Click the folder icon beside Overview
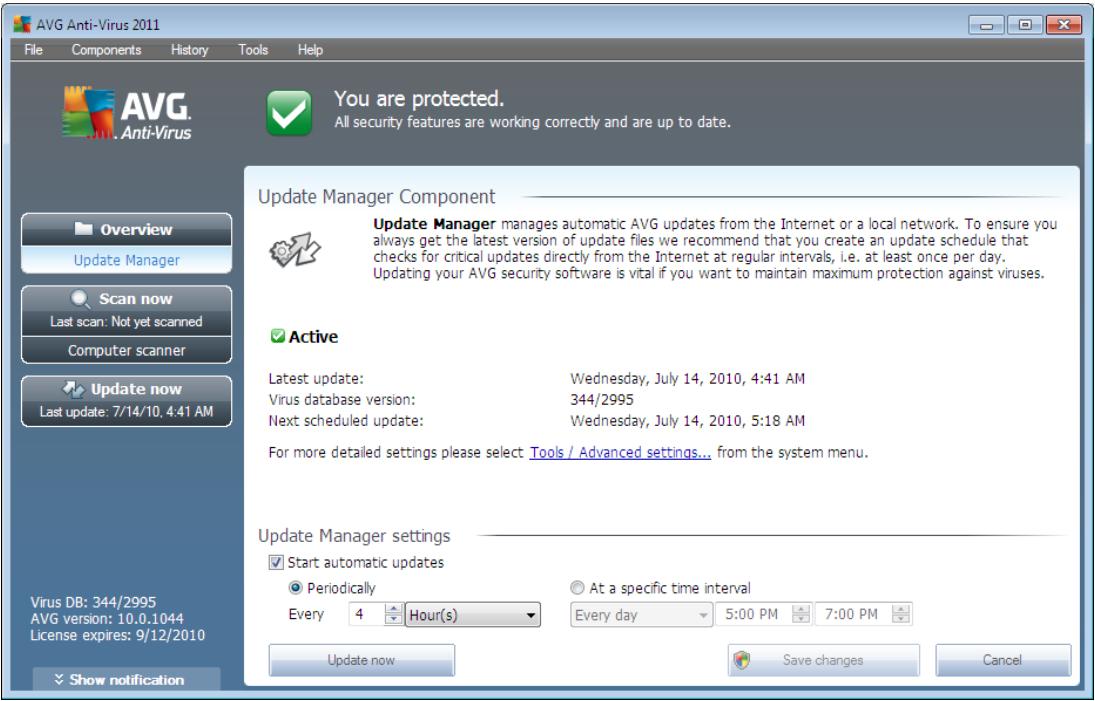This screenshot has height=701, width=1095. click(x=84, y=228)
